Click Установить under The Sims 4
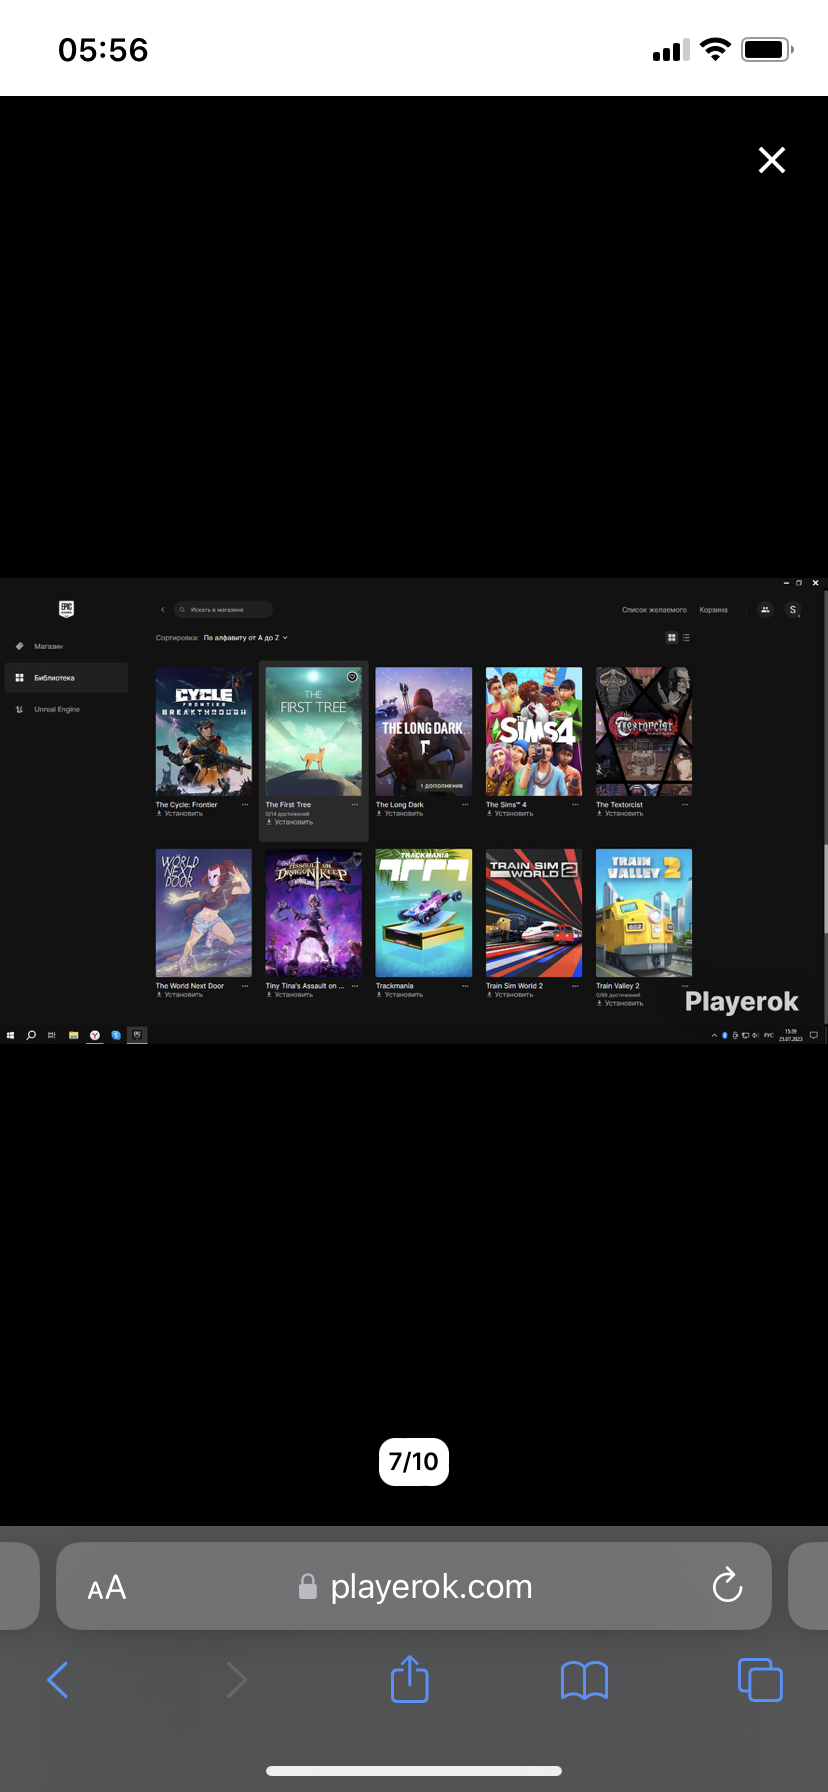This screenshot has height=1792, width=828. [510, 814]
